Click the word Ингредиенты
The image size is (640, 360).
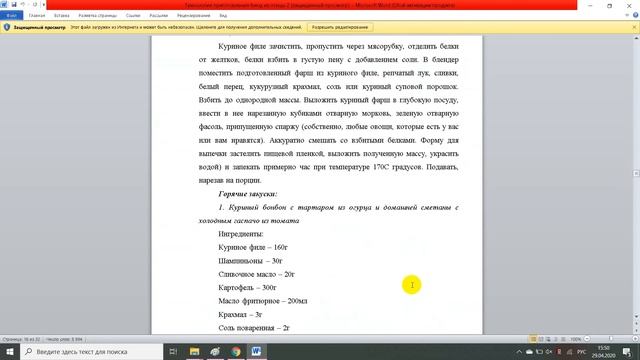coord(240,234)
